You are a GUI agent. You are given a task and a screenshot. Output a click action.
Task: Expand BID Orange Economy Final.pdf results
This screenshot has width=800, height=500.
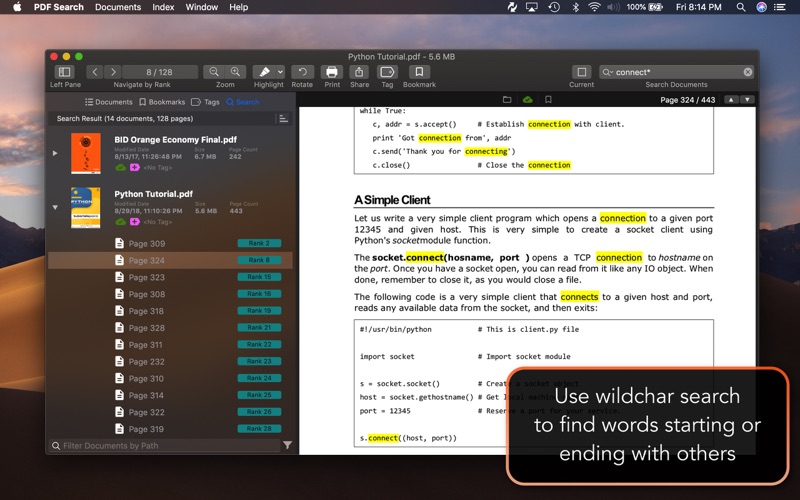(x=55, y=153)
